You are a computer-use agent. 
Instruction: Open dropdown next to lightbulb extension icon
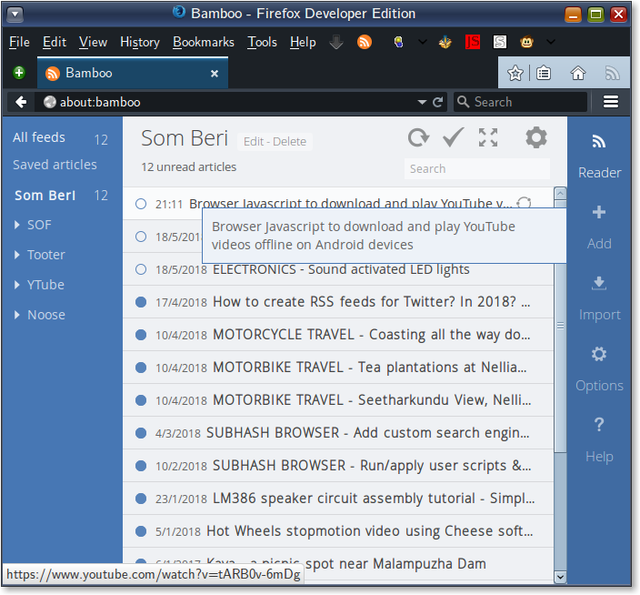pos(423,42)
